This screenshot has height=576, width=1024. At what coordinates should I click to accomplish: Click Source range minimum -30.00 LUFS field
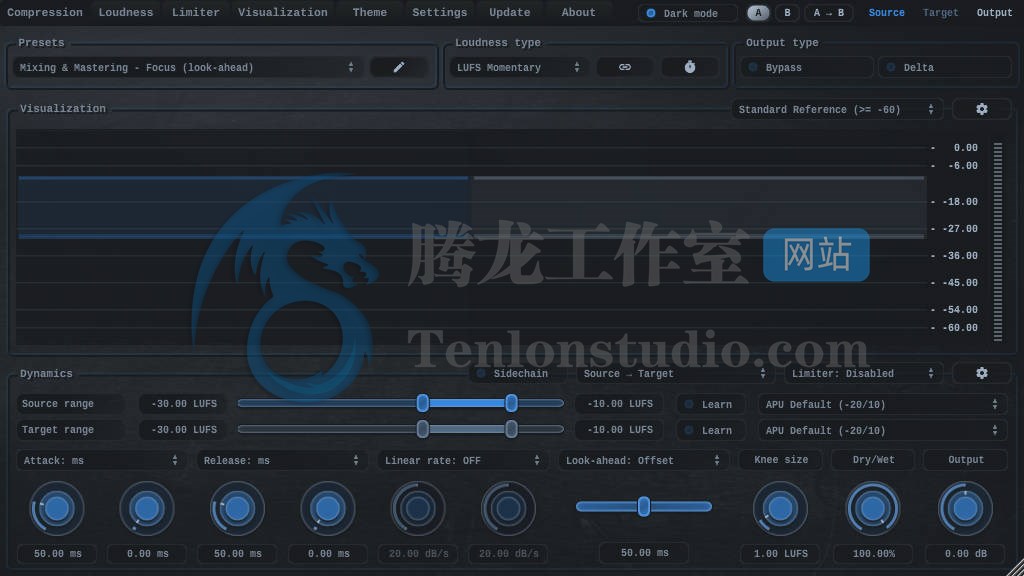click(184, 404)
